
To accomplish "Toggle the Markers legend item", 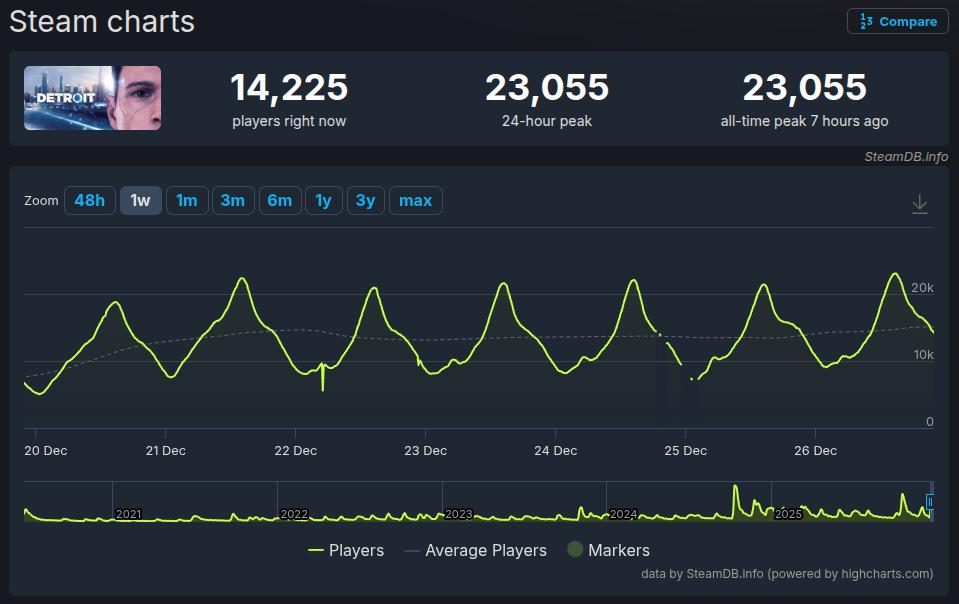I will 608,550.
